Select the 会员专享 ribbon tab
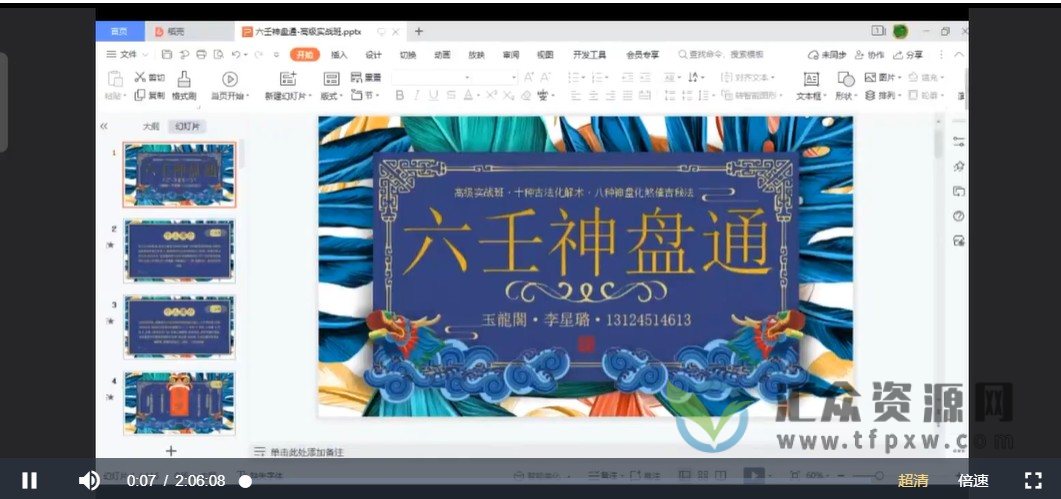This screenshot has height=499, width=1061. coord(643,55)
